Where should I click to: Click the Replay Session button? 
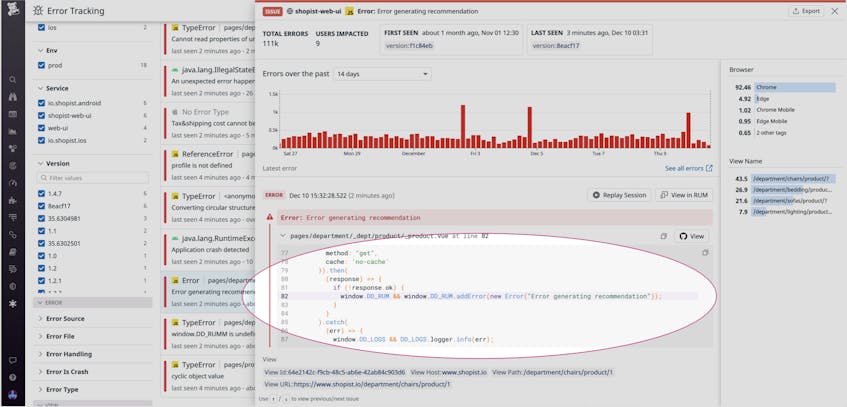619,195
